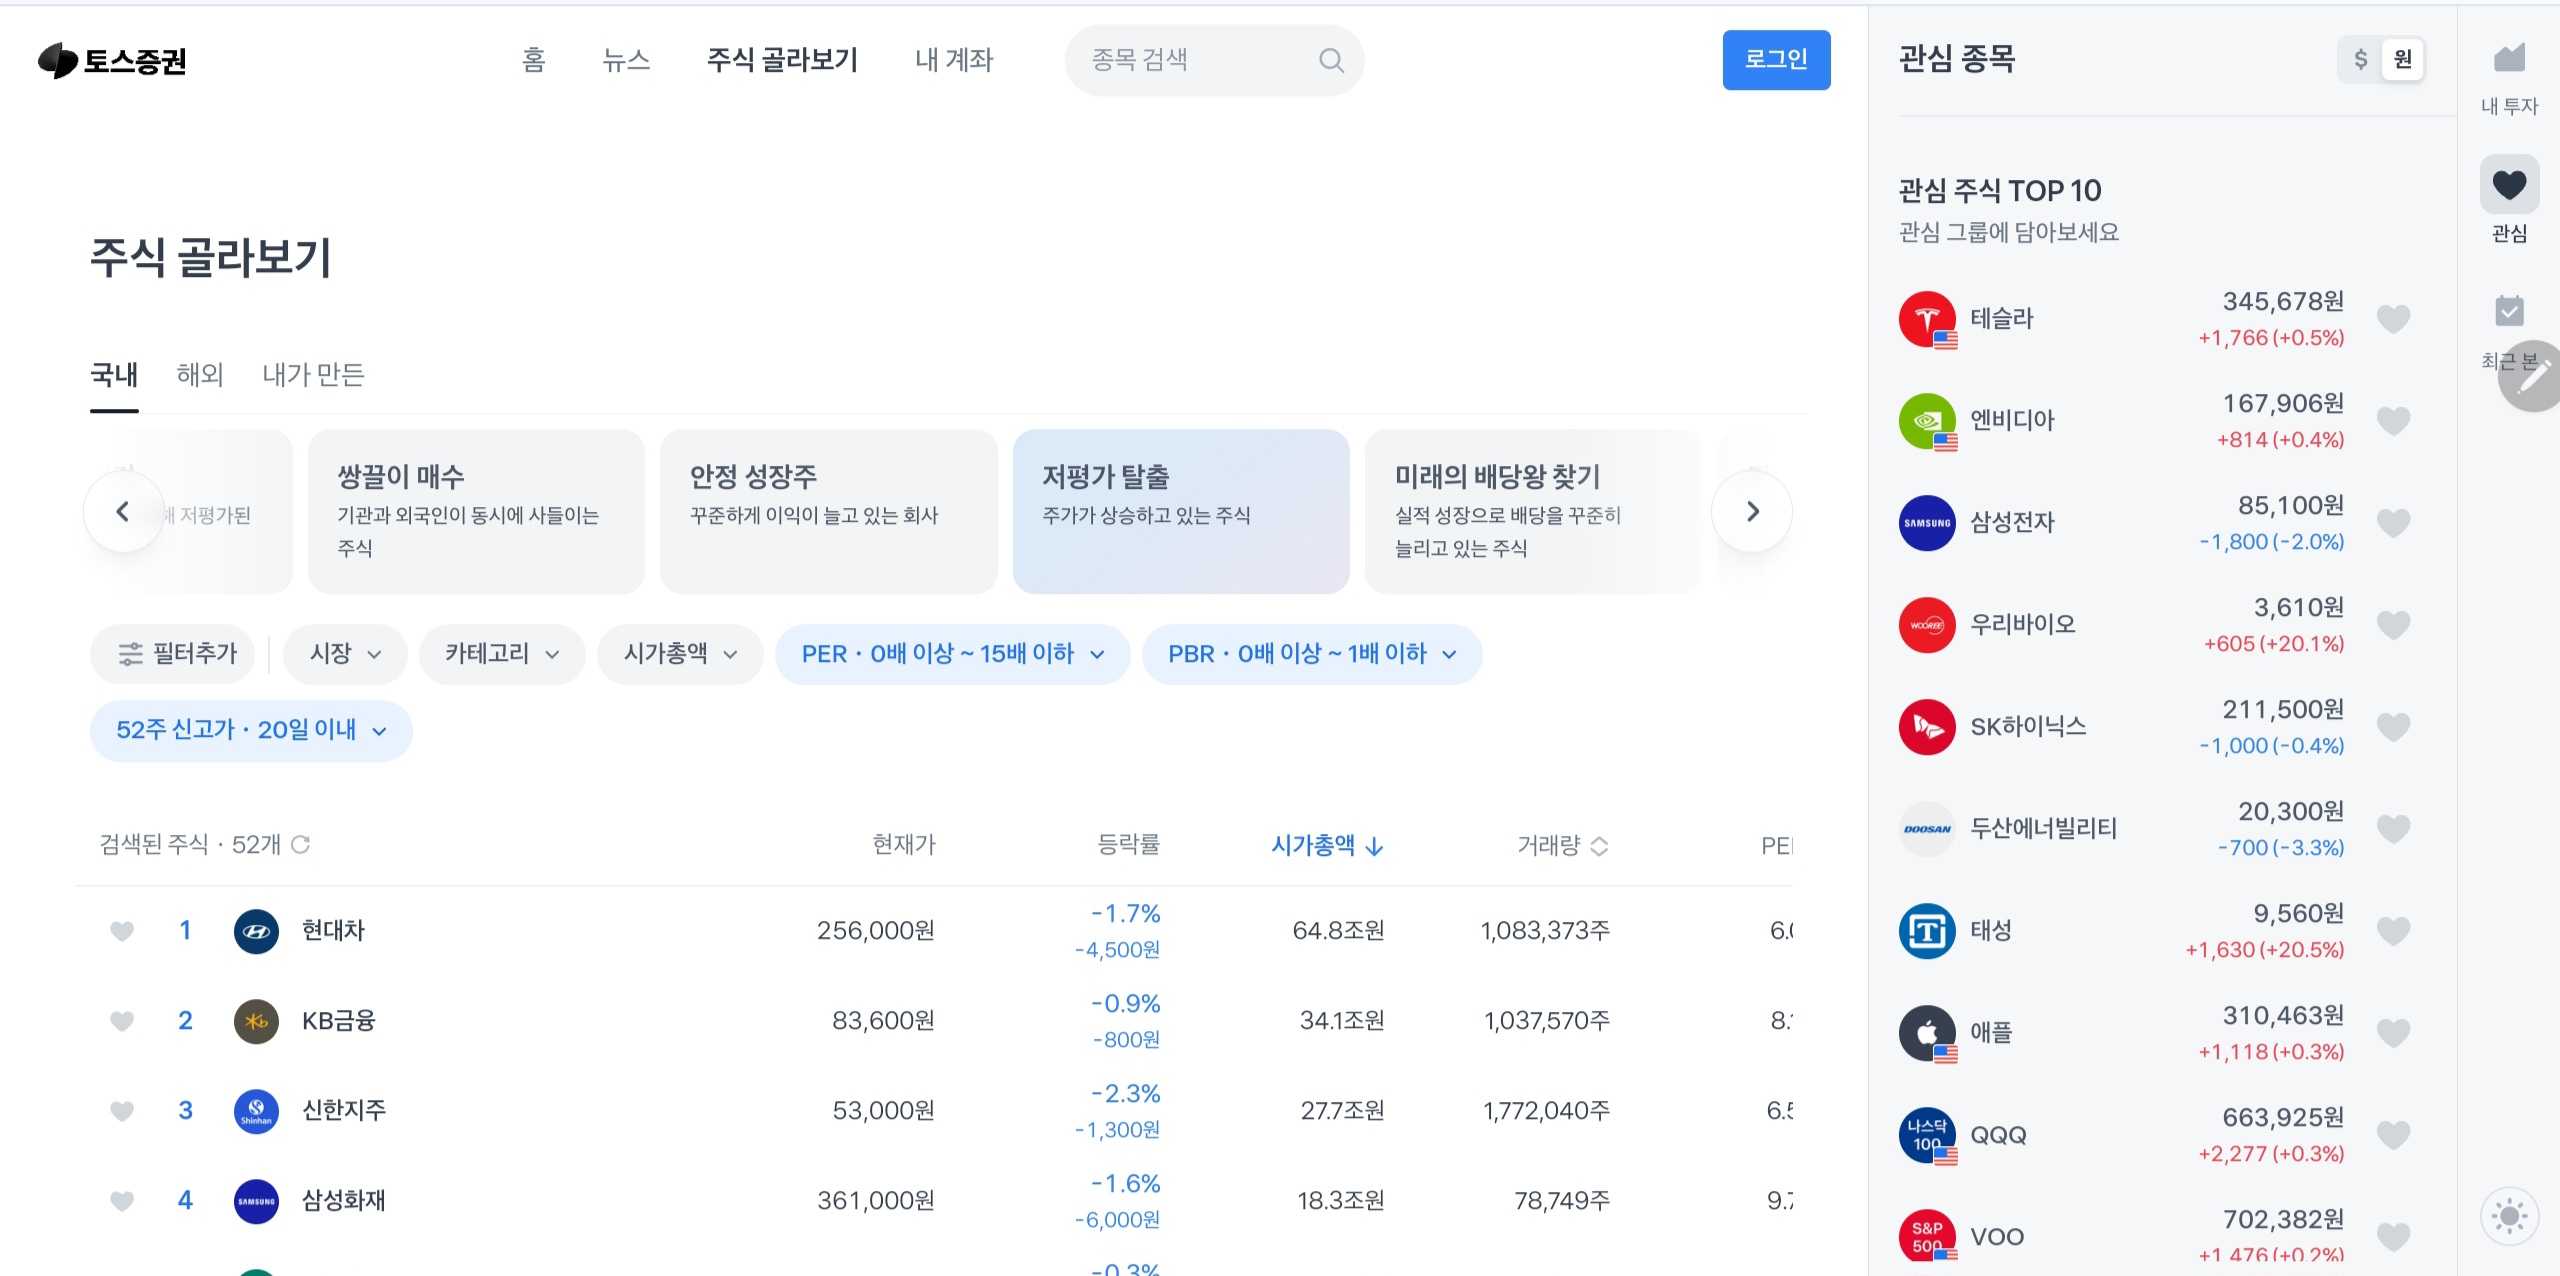Select the 안정 성장주 preset card
The height and width of the screenshot is (1276, 2560).
[x=828, y=512]
